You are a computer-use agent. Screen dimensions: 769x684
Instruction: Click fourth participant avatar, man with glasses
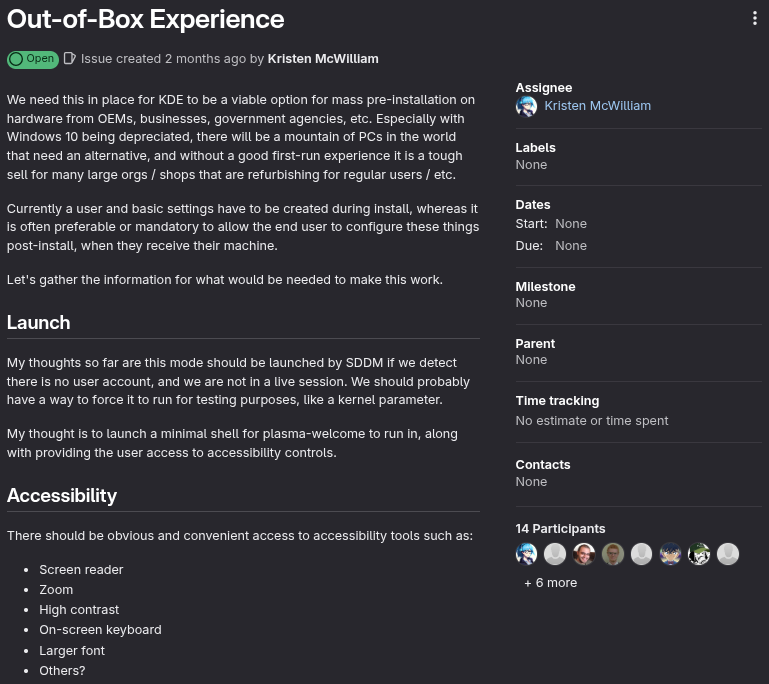click(613, 554)
